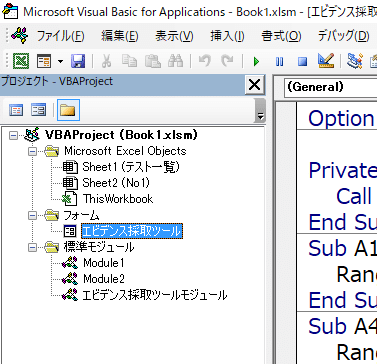Click the UserForm icon beside エビデンス採取ツール

(x=70, y=231)
